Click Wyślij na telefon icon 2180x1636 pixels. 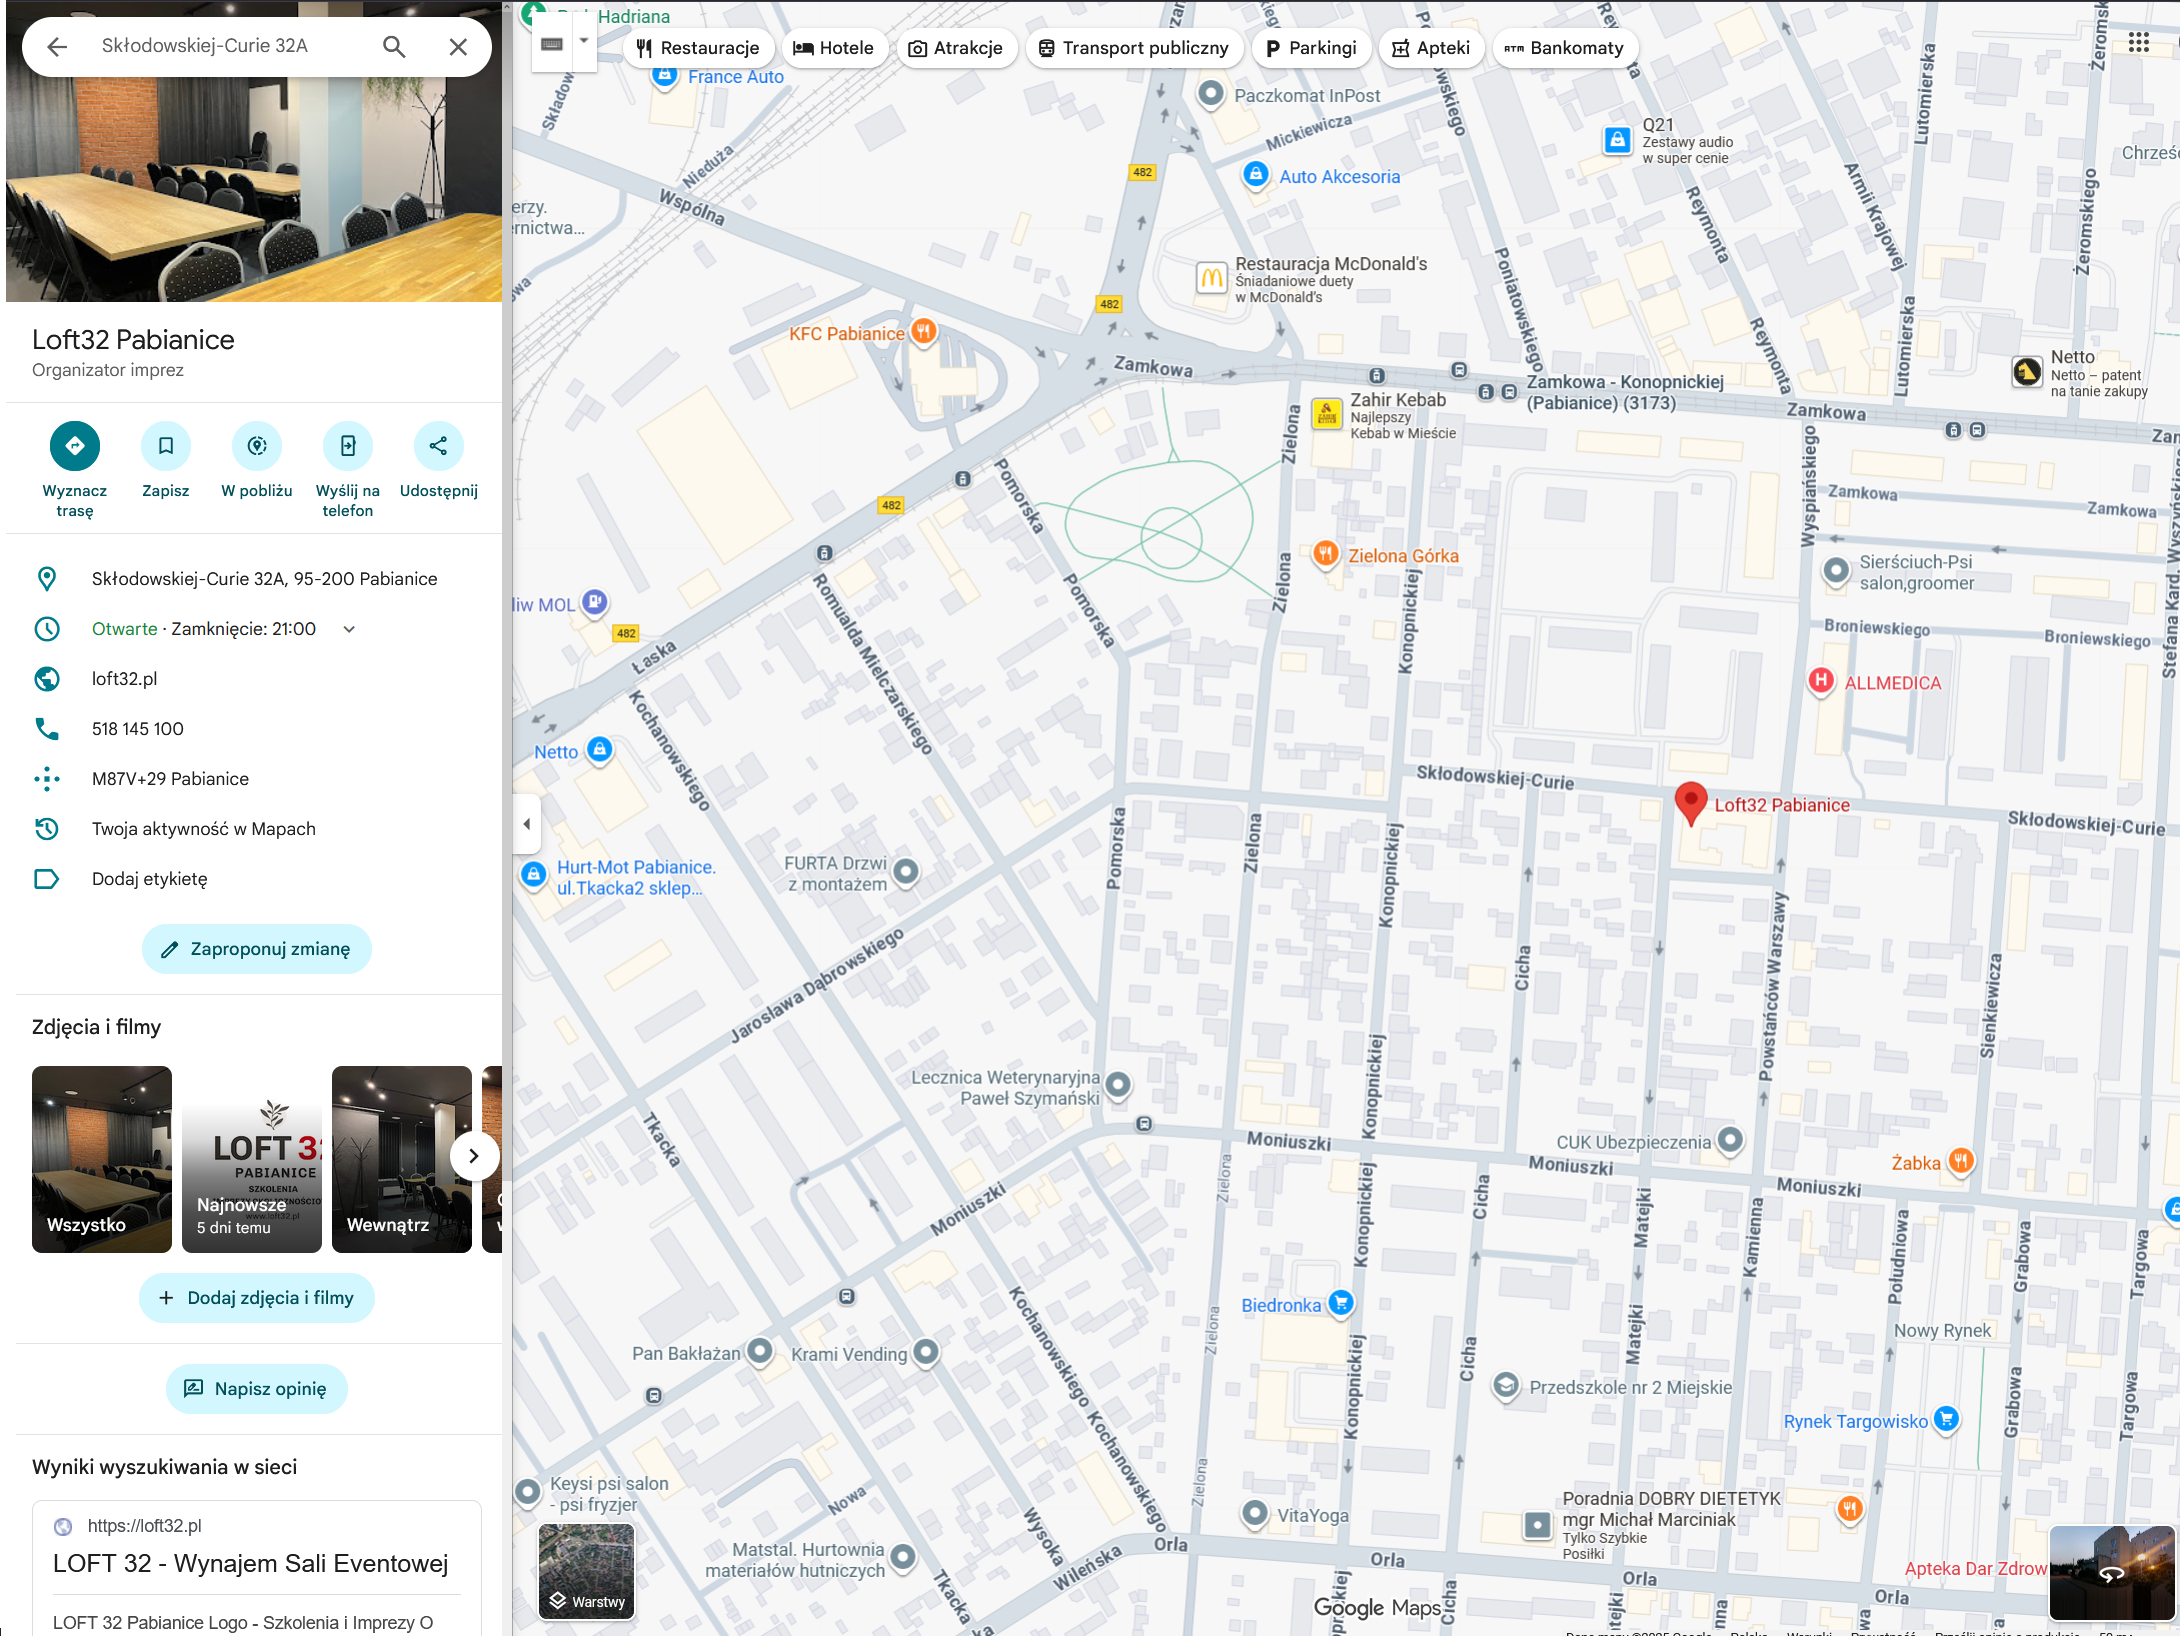348,446
